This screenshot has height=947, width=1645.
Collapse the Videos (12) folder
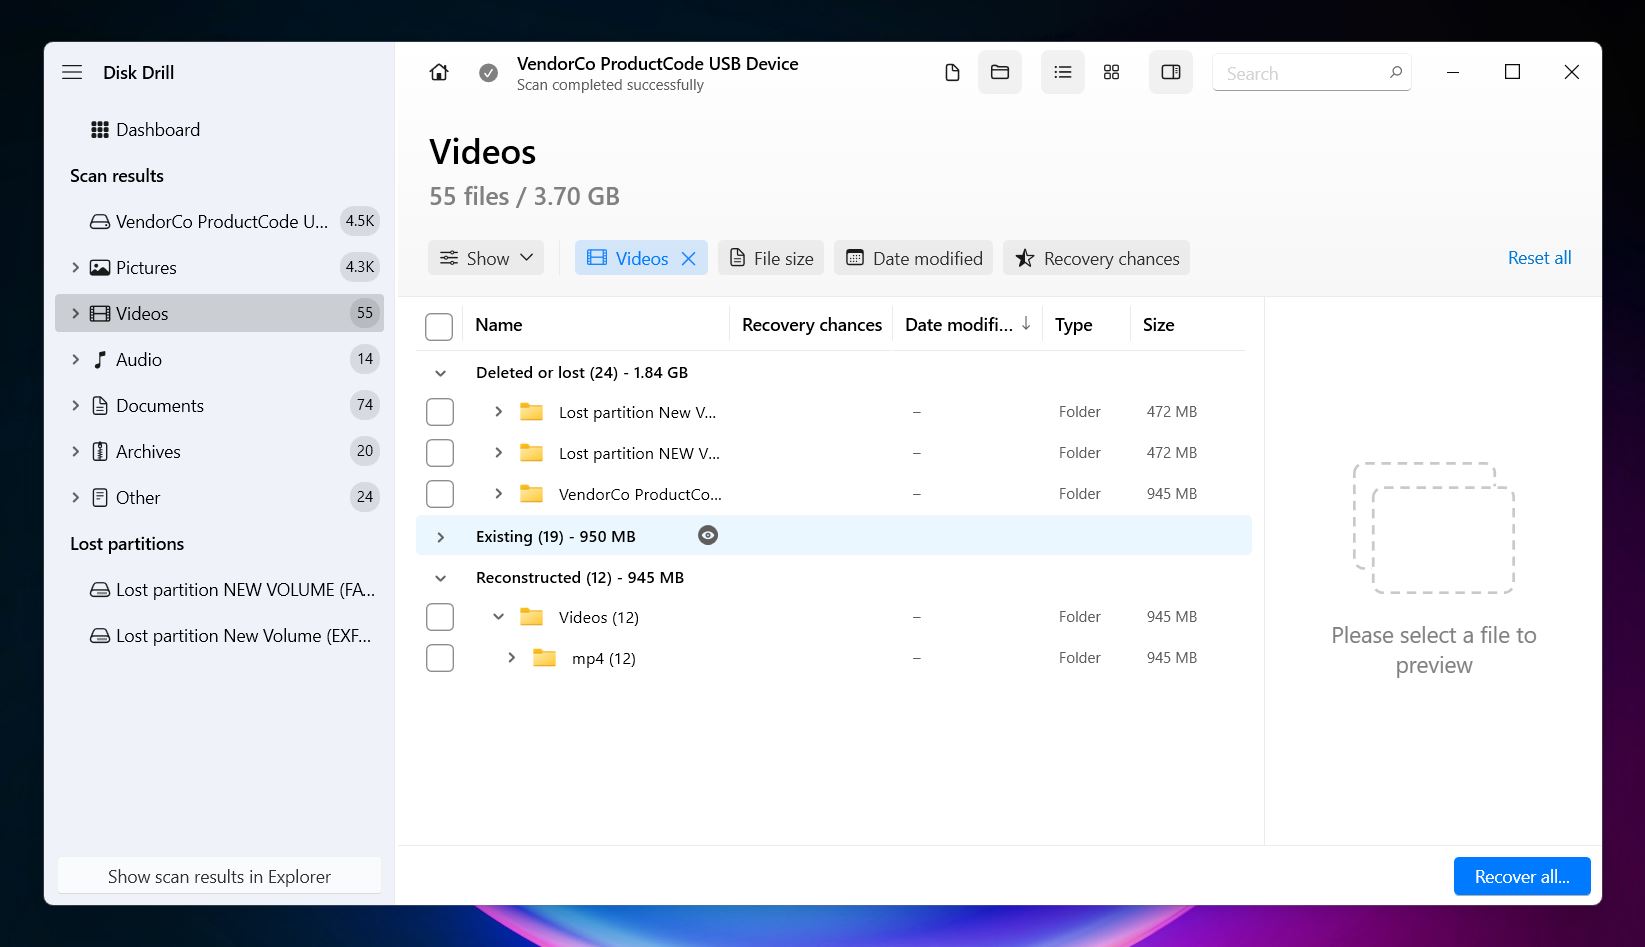pos(498,616)
